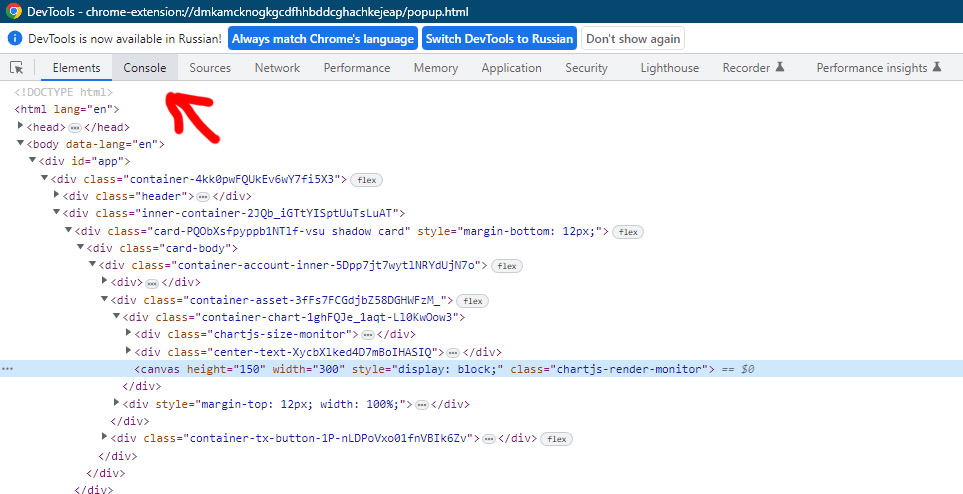The image size is (963, 494).
Task: Collapse the container-chart-1ghFQJe div node
Action: 117,316
